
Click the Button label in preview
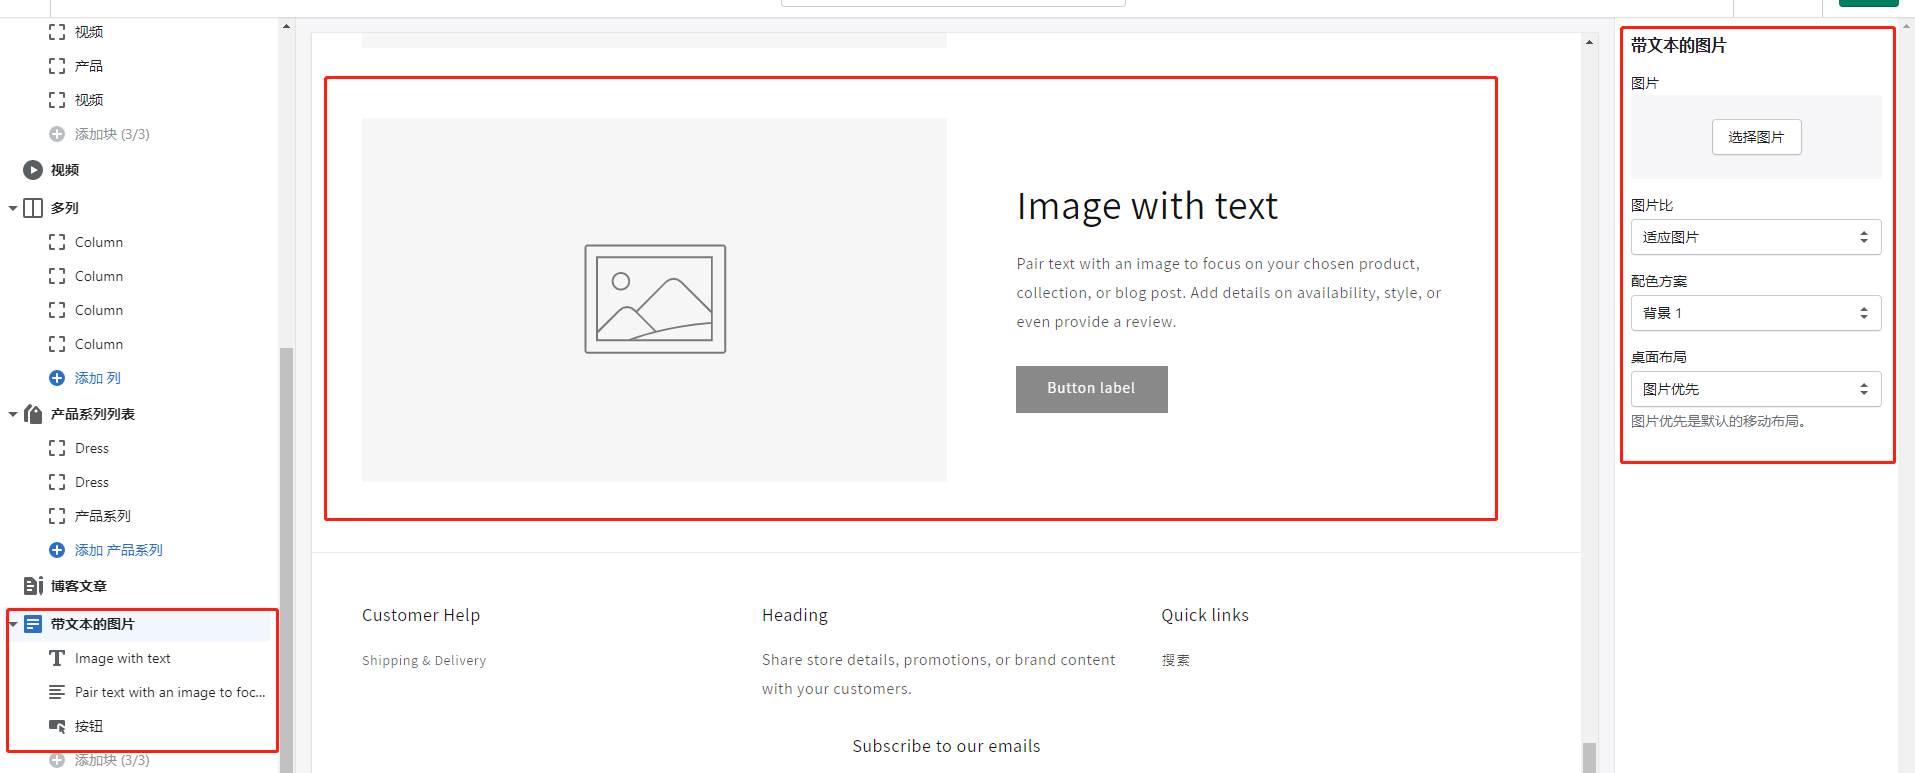pos(1092,389)
